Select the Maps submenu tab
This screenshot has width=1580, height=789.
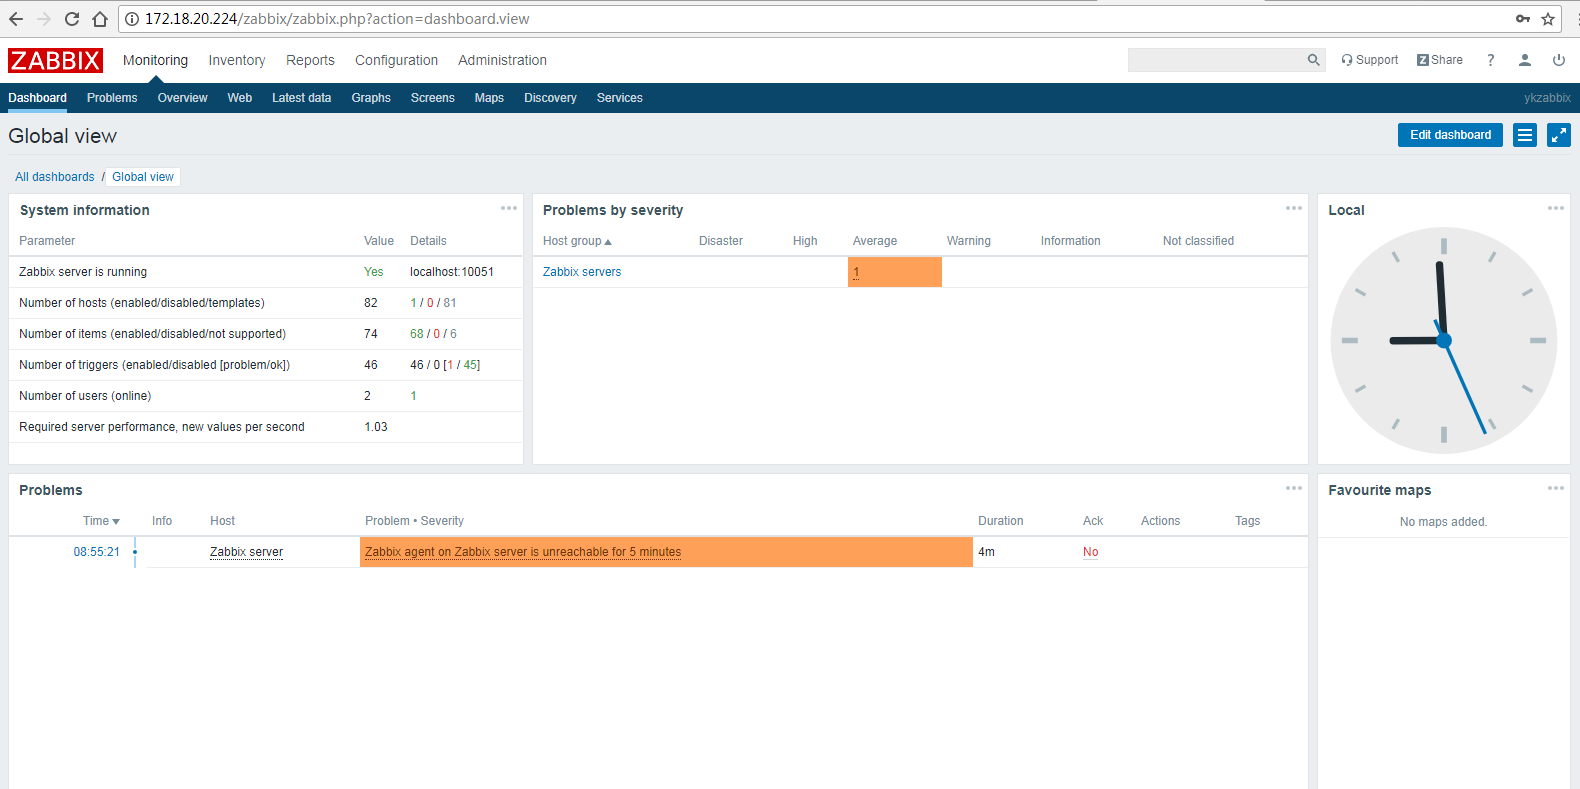click(489, 98)
